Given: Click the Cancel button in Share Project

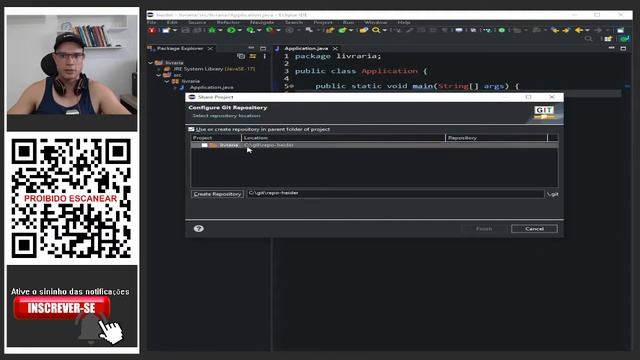Looking at the screenshot, I should (534, 229).
